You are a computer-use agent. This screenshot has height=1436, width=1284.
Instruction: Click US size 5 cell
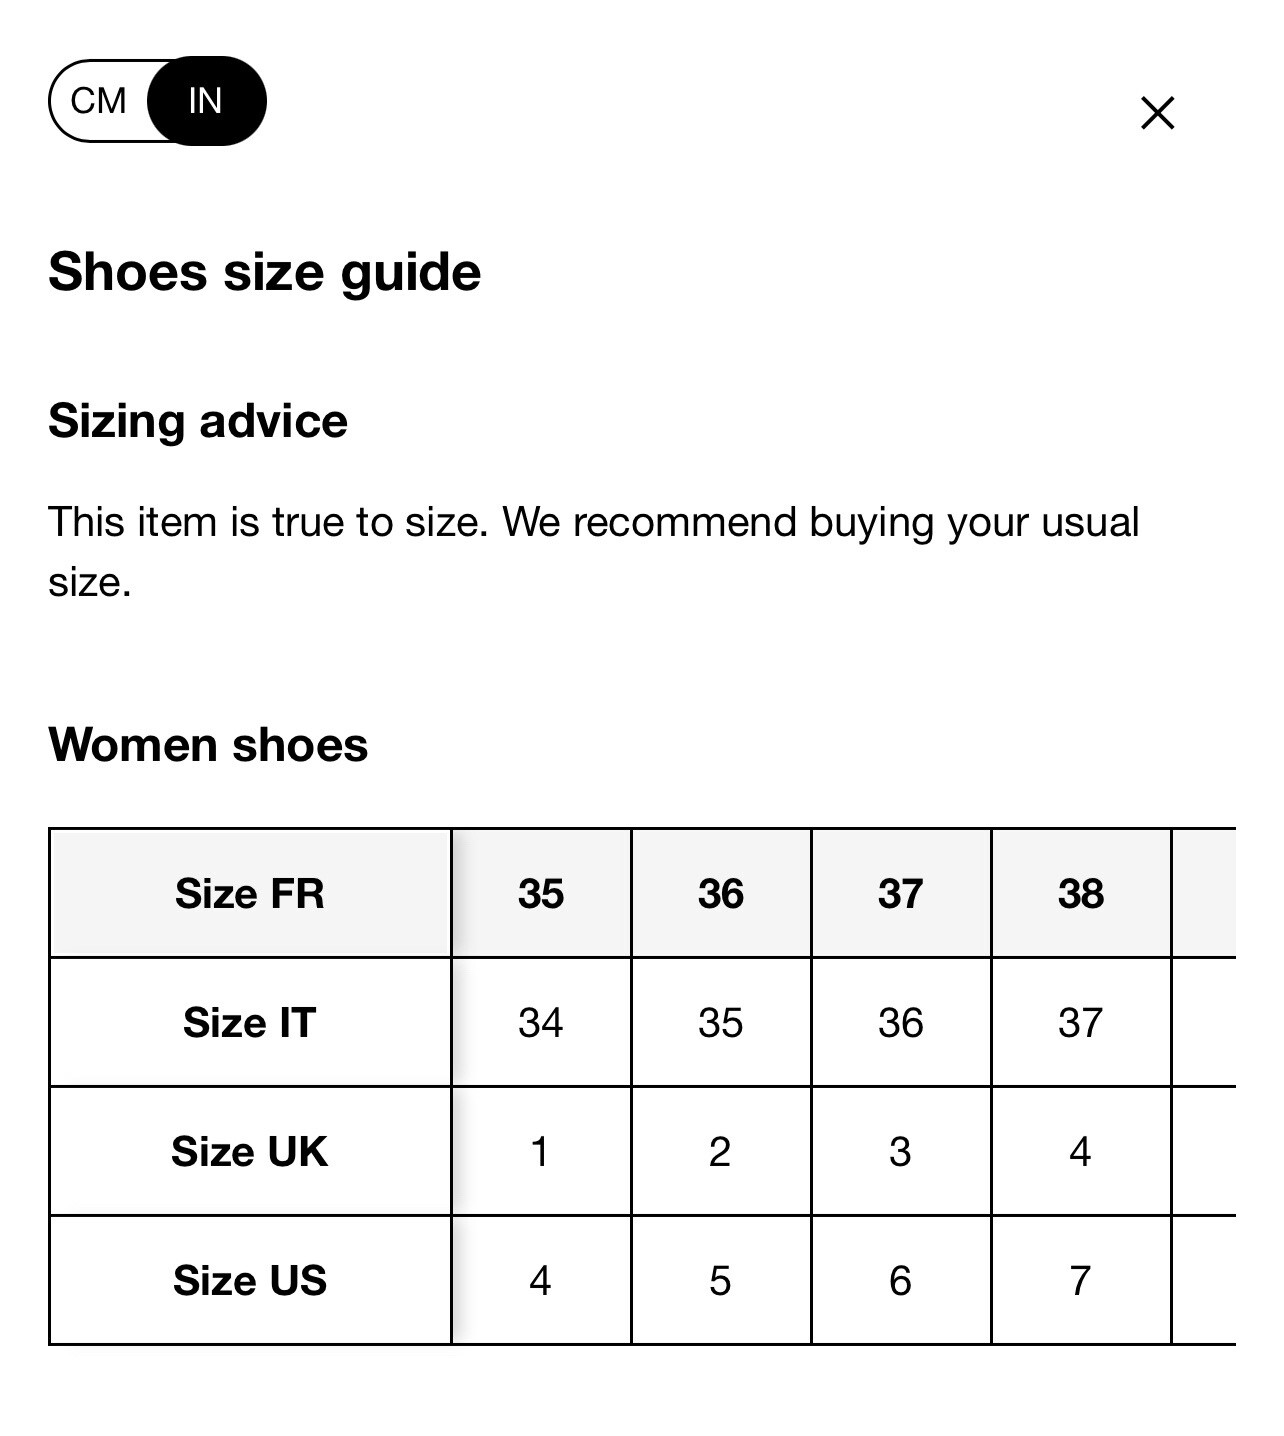[721, 1280]
